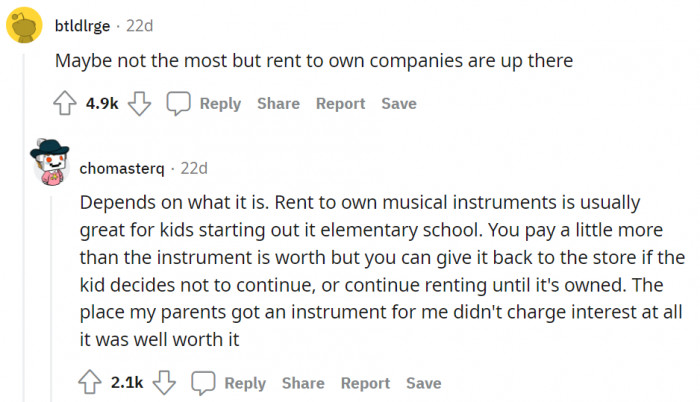Click comment bubble icon on btldlrge's comment
Viewport: 700px width, 402px height.
point(179,104)
